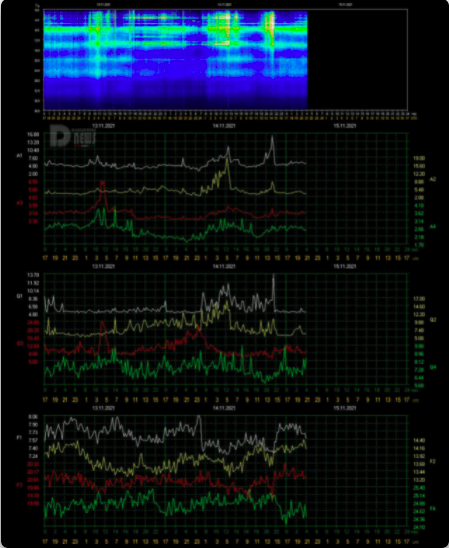This screenshot has width=449, height=548.
Task: Click the 16.00 axis value
Action: (33, 135)
